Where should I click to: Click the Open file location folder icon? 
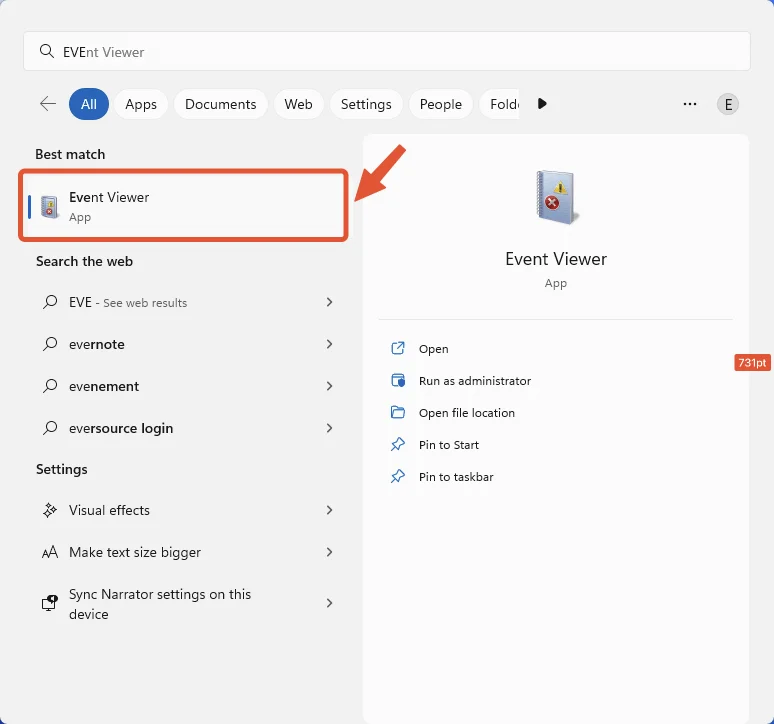[398, 412]
